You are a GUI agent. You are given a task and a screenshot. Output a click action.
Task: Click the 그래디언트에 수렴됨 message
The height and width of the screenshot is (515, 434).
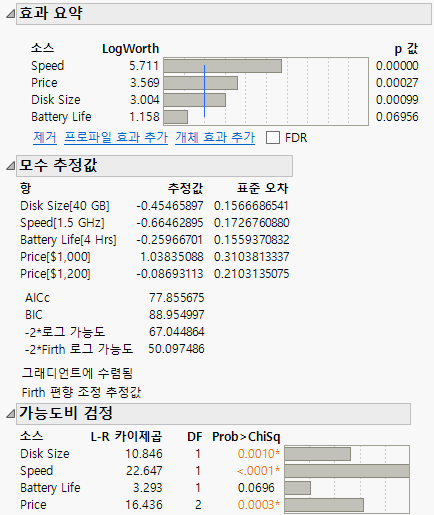(x=77, y=373)
